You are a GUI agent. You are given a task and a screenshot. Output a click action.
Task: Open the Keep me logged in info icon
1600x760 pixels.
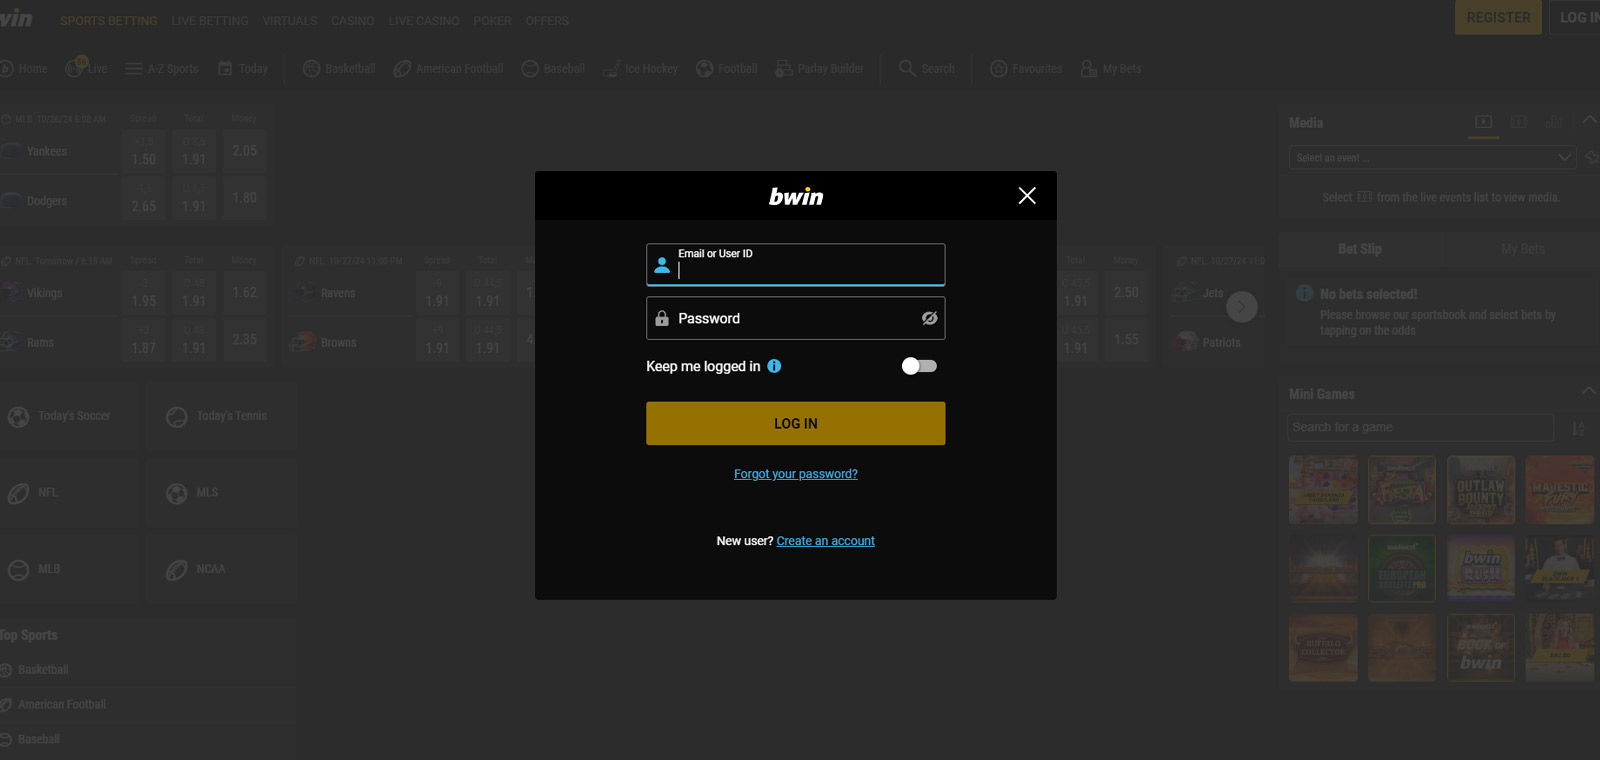774,366
